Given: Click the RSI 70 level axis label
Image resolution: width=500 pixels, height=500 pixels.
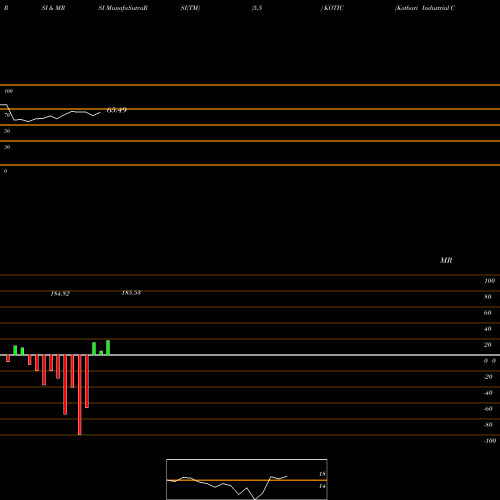Looking at the screenshot, I should click(7, 115).
